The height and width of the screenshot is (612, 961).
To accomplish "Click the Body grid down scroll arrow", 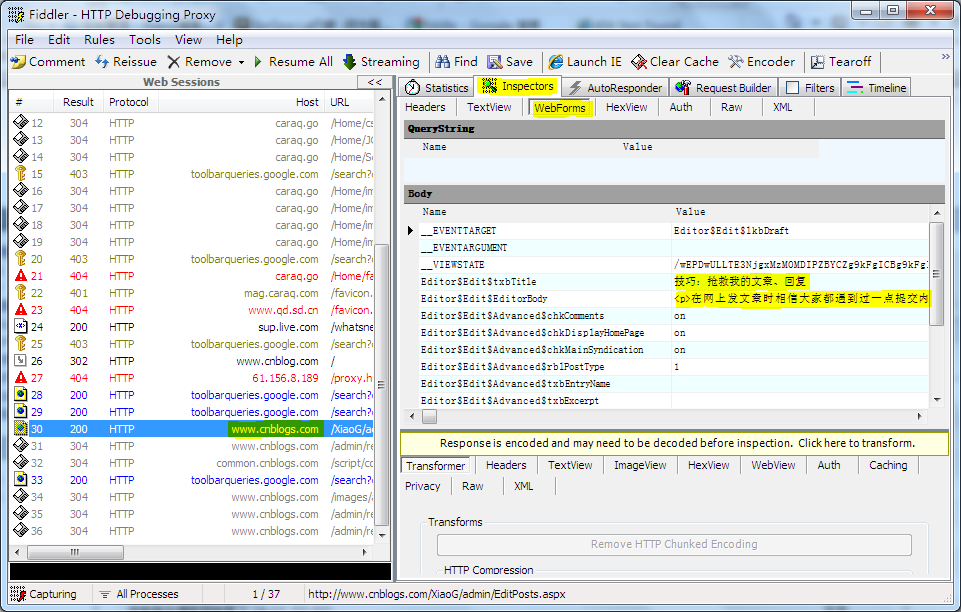I will (936, 400).
